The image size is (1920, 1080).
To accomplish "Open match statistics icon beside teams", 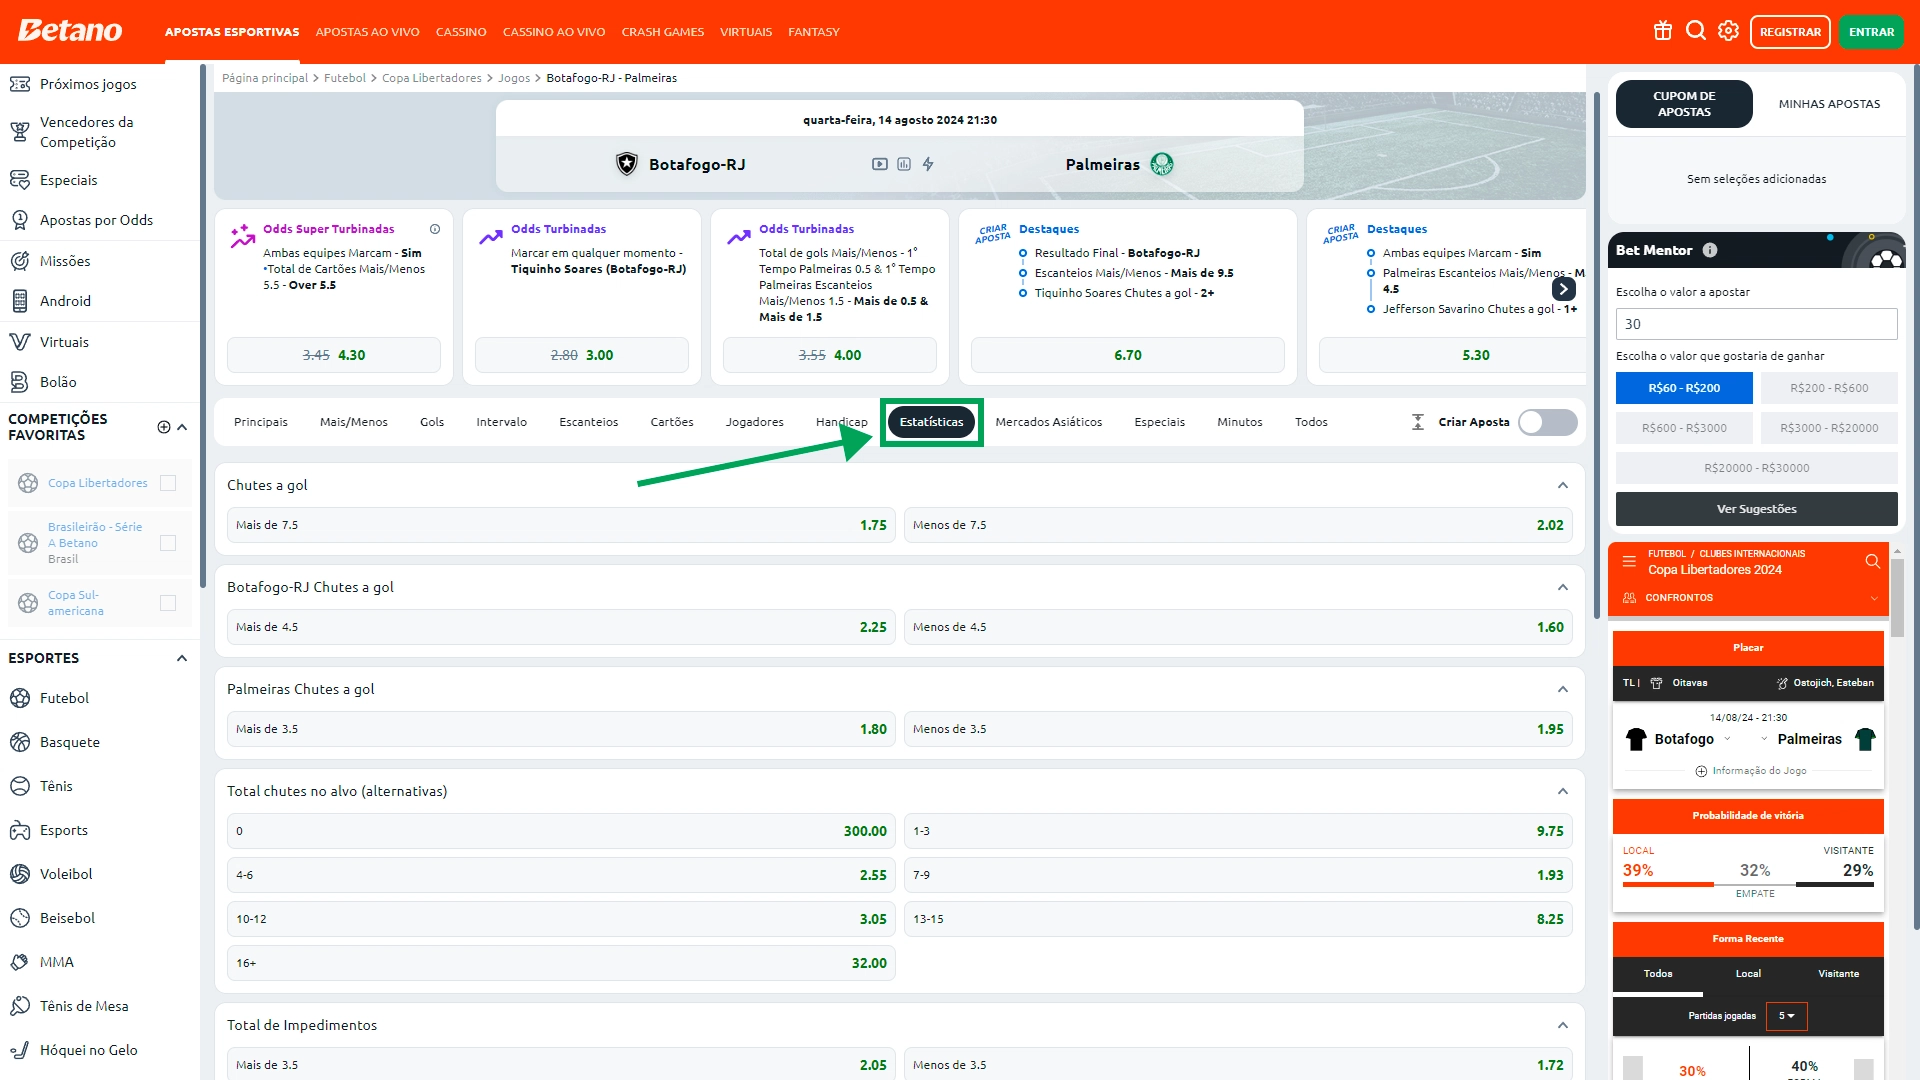I will pyautogui.click(x=904, y=164).
